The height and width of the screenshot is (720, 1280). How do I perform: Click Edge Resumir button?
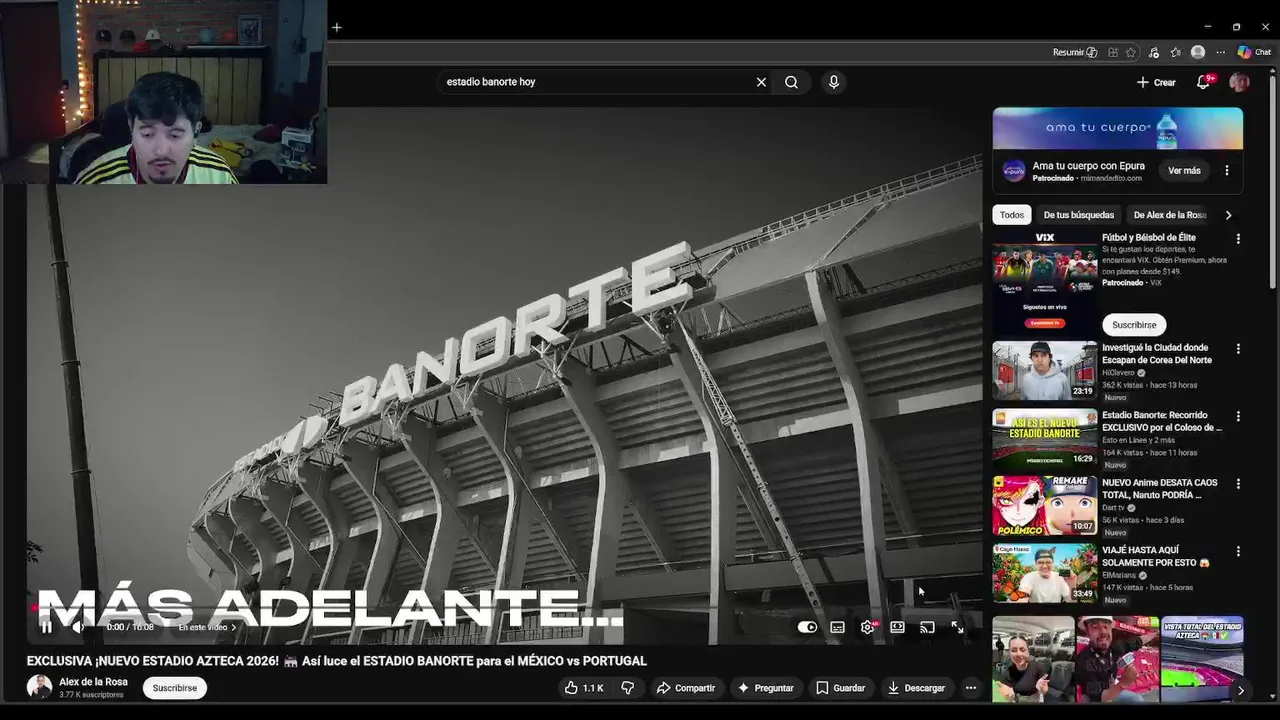pyautogui.click(x=1075, y=52)
